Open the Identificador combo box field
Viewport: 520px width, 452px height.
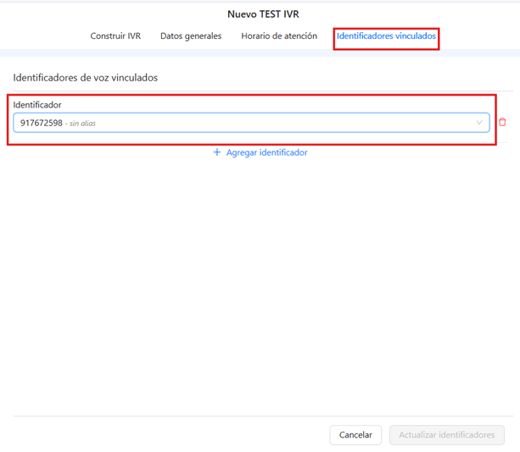point(251,123)
